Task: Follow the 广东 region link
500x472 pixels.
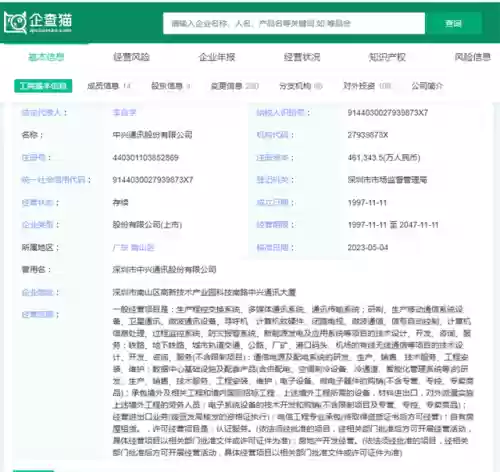Action: 120,247
